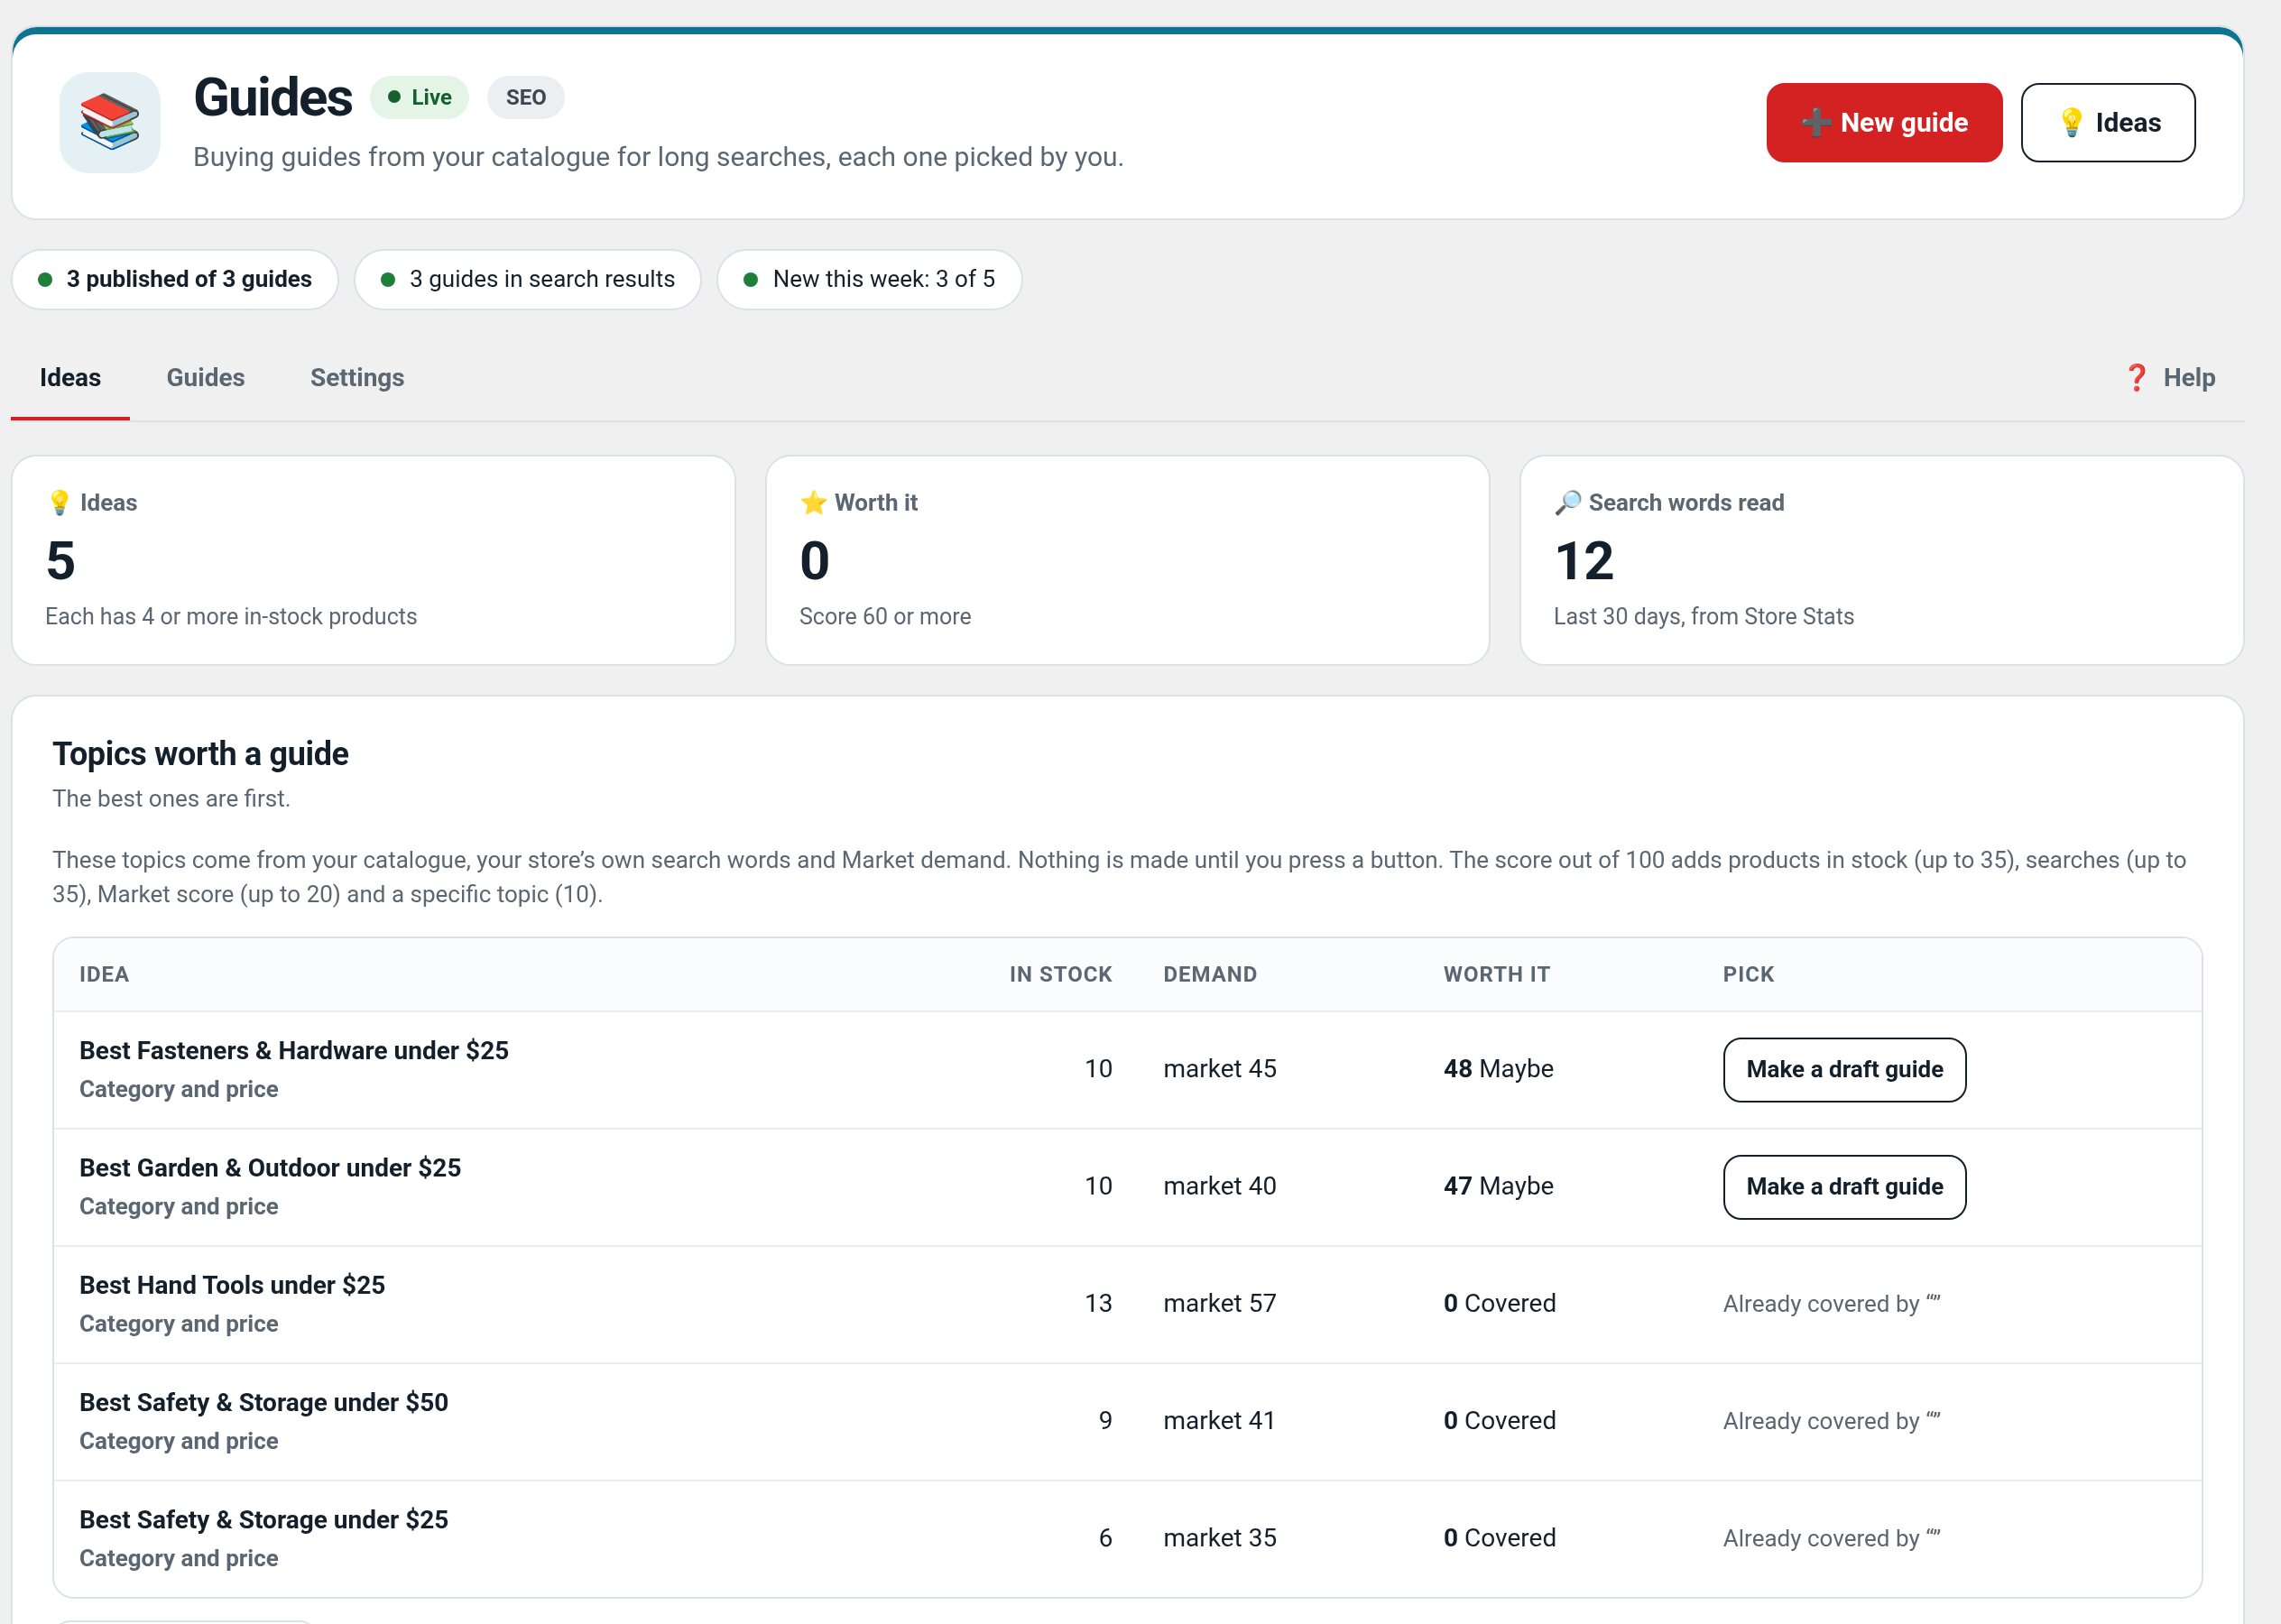The width and height of the screenshot is (2281, 1624).
Task: Click the '48 Maybe' score cell
Action: tap(1498, 1068)
